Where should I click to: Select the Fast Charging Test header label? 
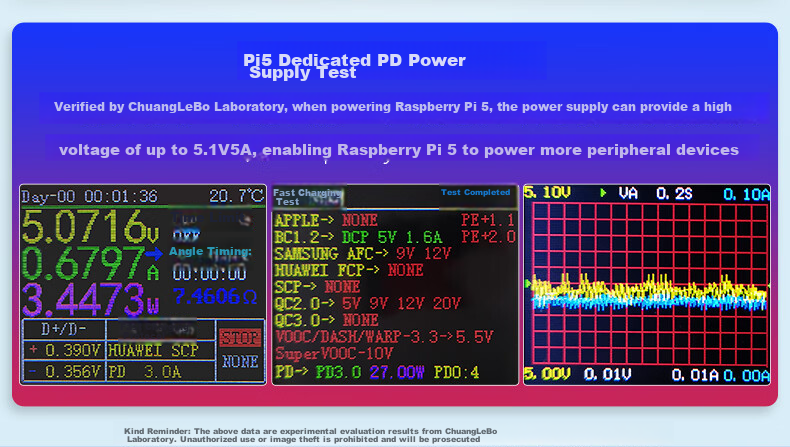(x=307, y=197)
